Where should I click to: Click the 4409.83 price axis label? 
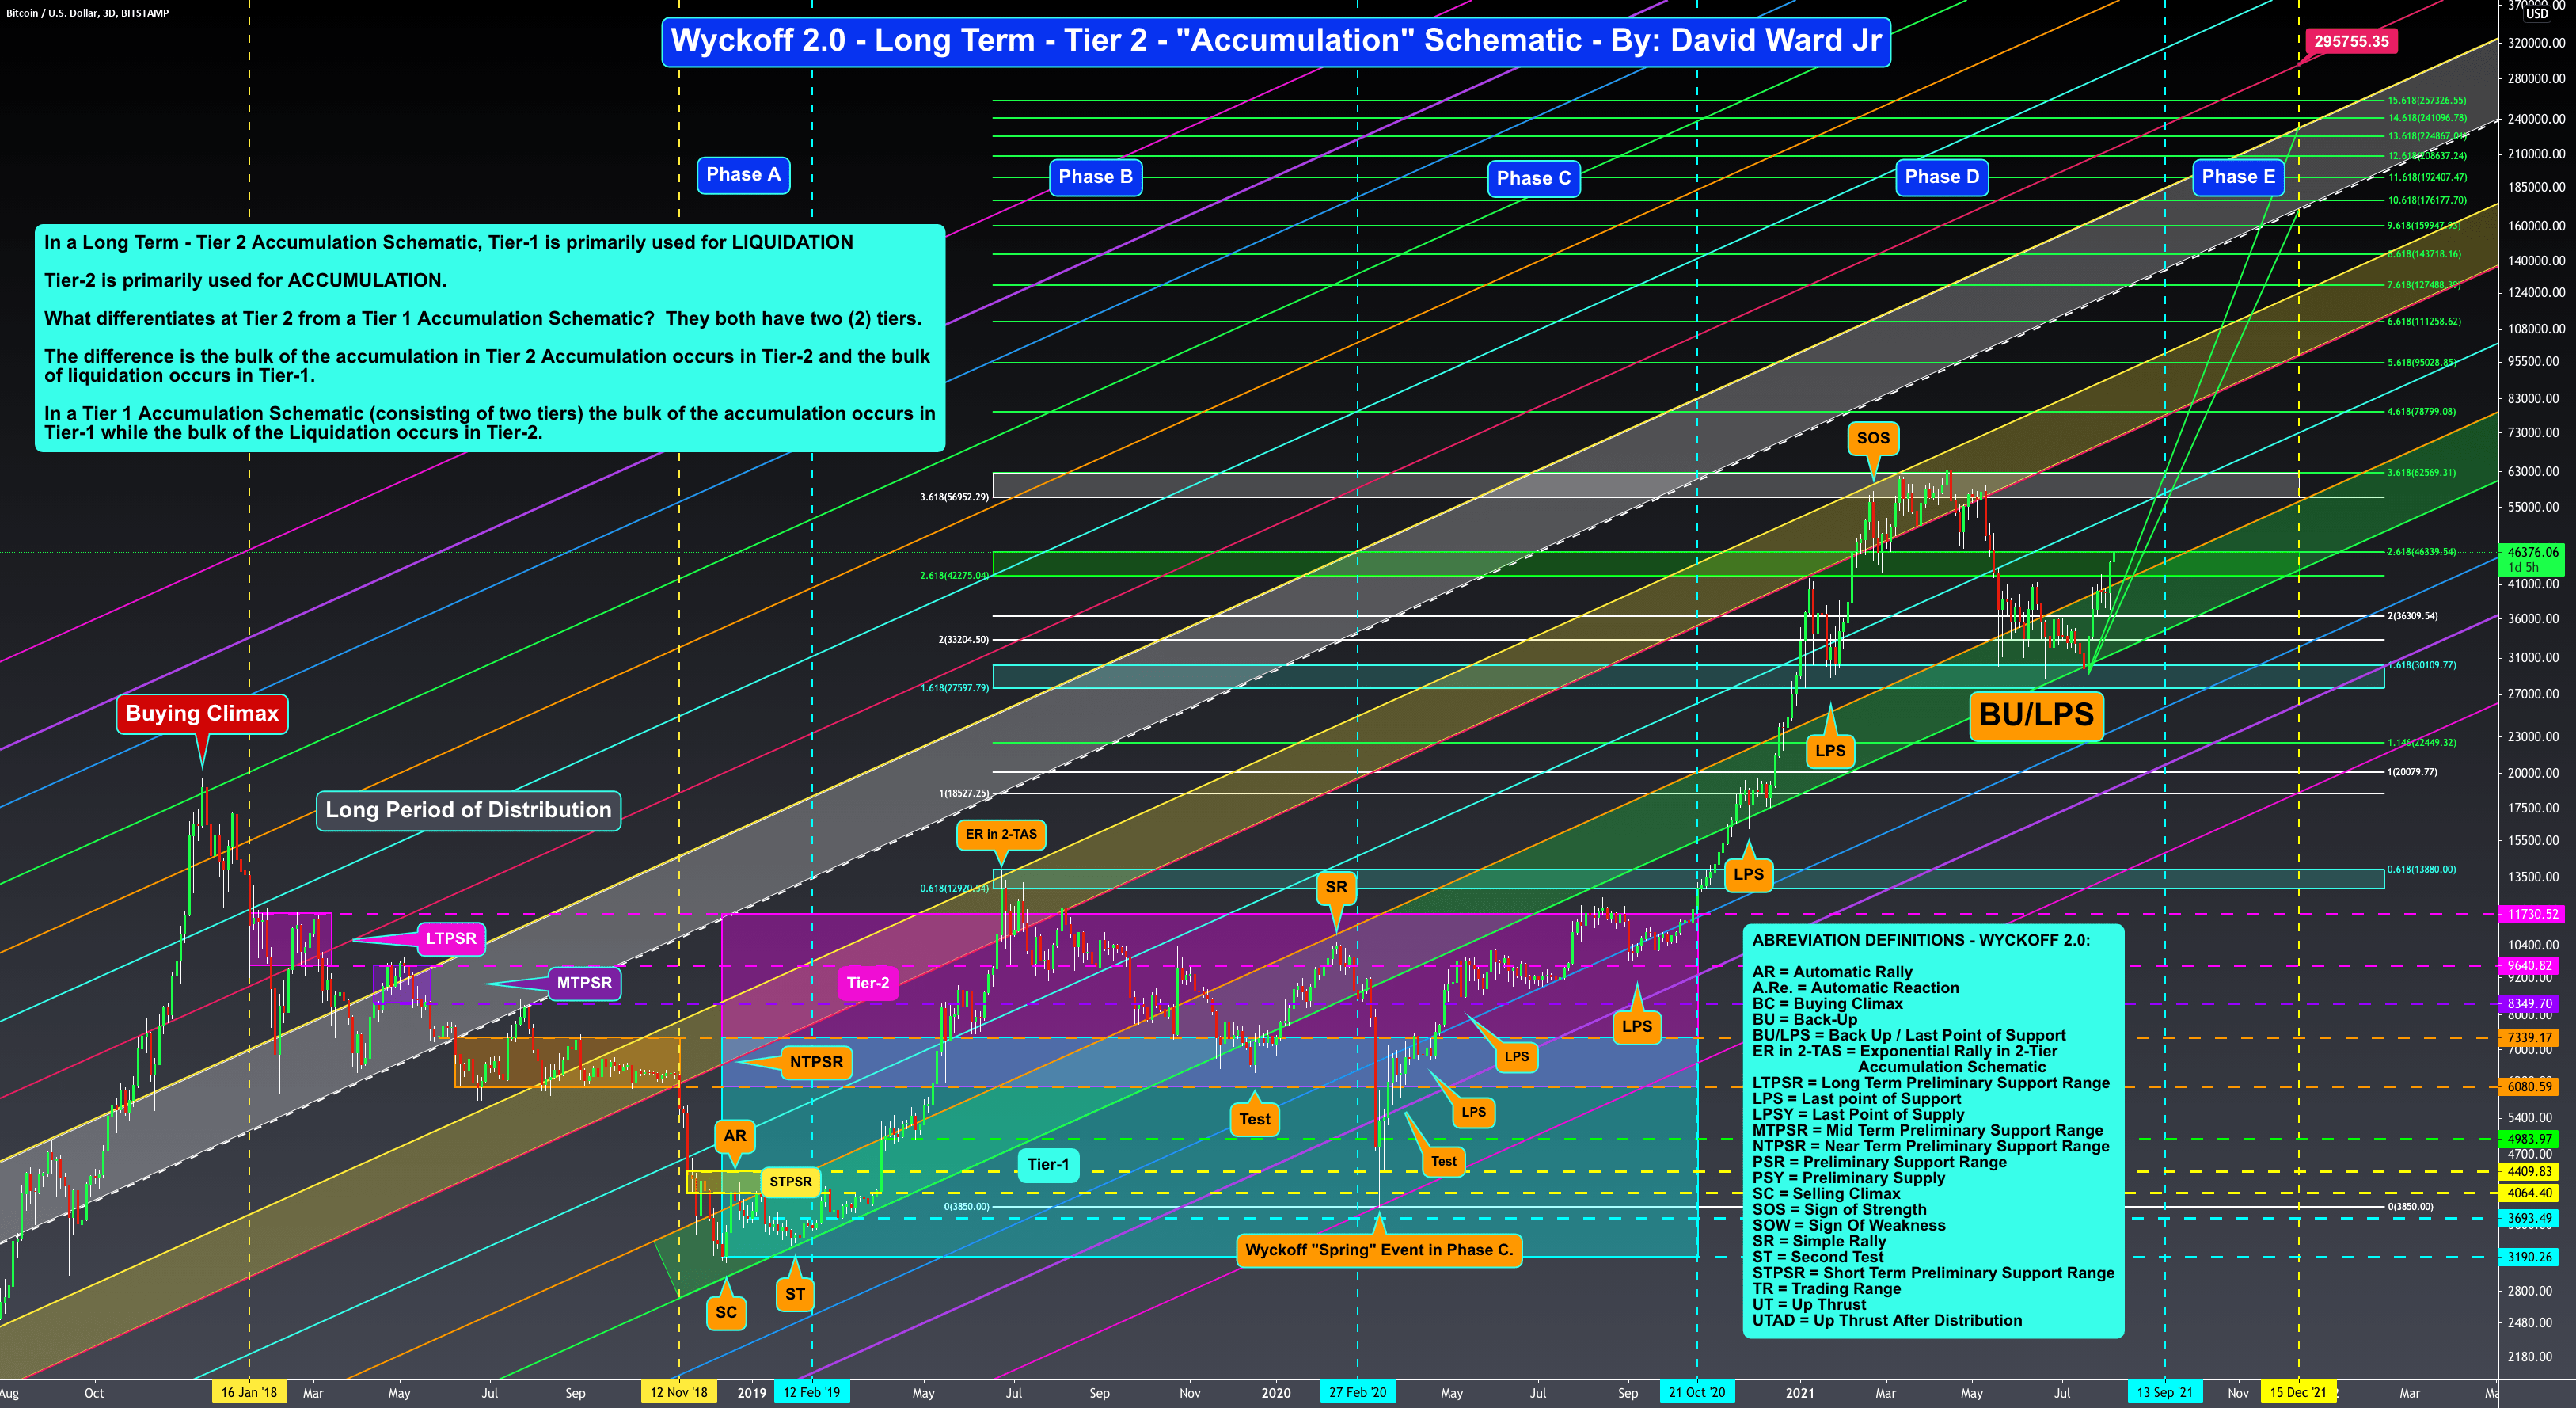[x=2532, y=1171]
